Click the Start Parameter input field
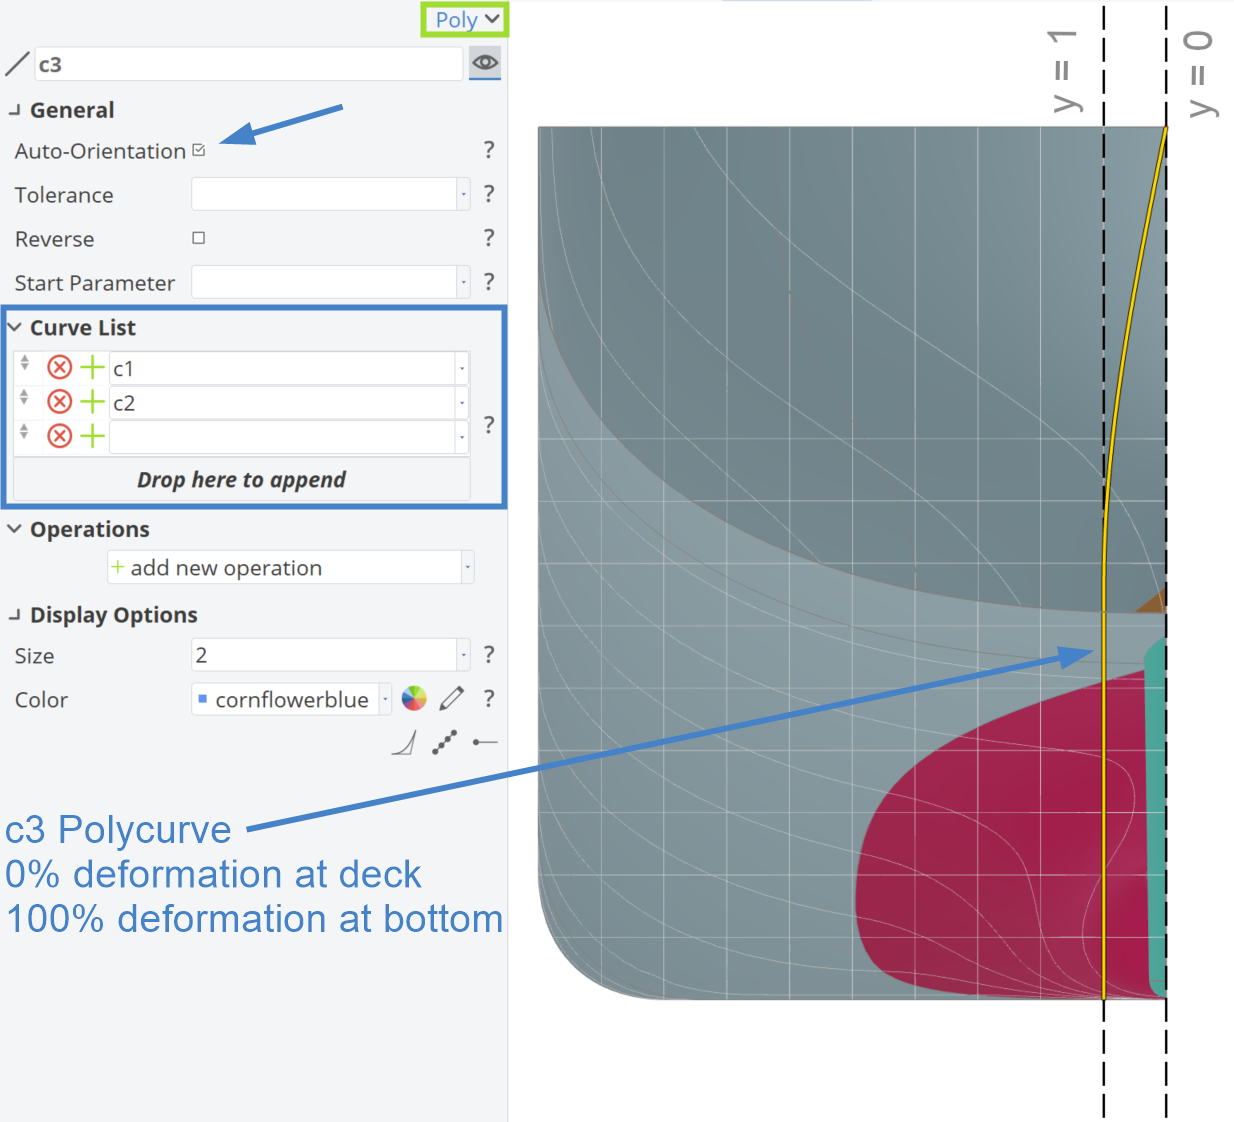This screenshot has width=1234, height=1122. coord(324,282)
